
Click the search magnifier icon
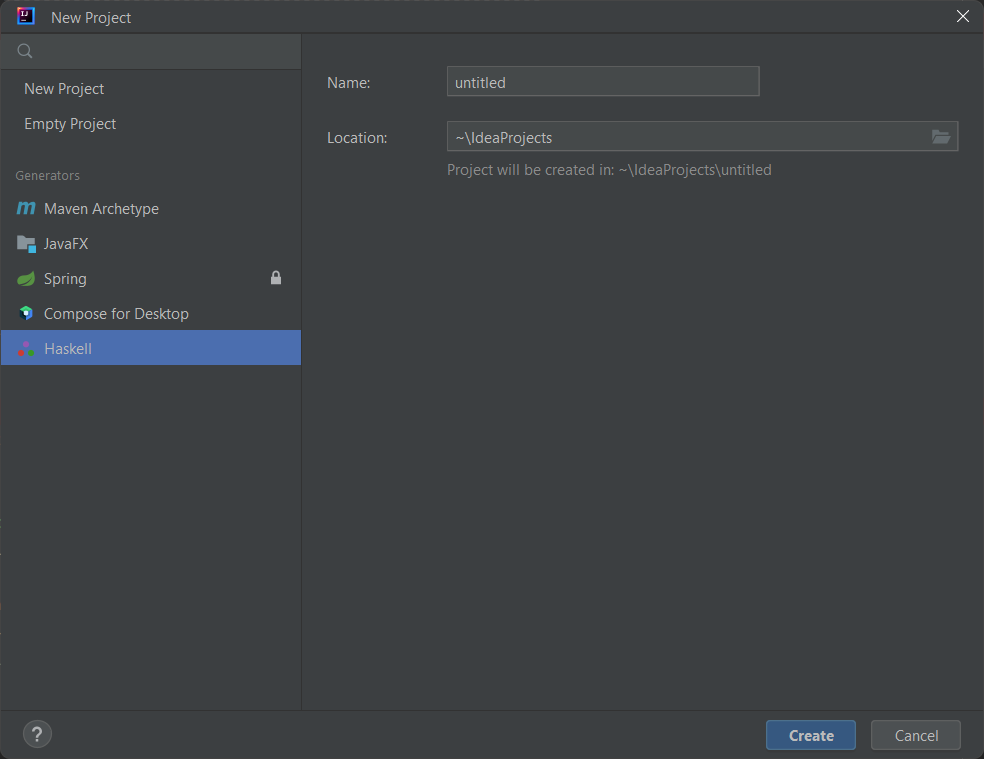[x=24, y=51]
